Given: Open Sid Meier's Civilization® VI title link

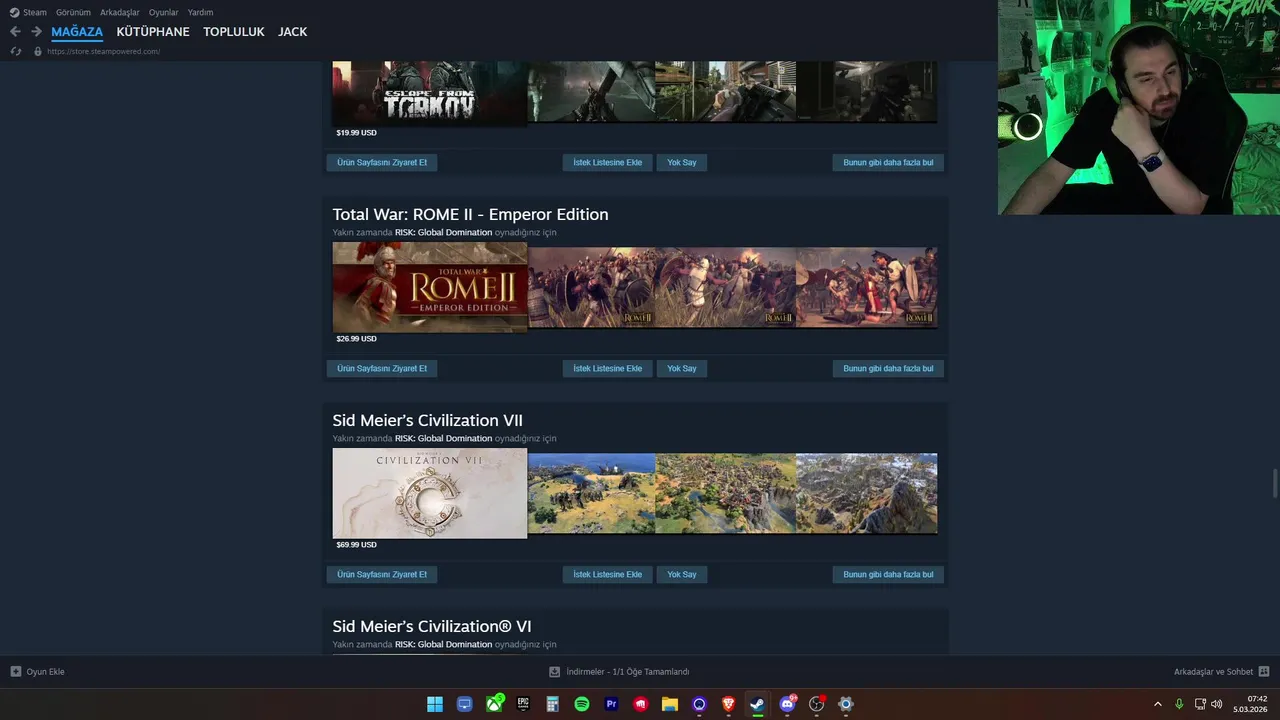Looking at the screenshot, I should tap(432, 626).
